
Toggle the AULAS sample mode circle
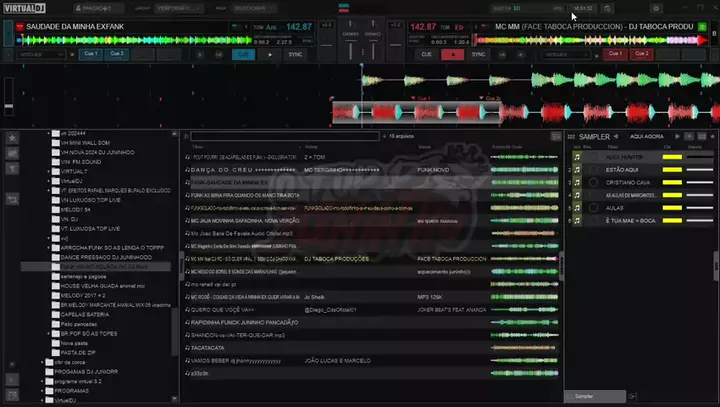pyautogui.click(x=593, y=208)
